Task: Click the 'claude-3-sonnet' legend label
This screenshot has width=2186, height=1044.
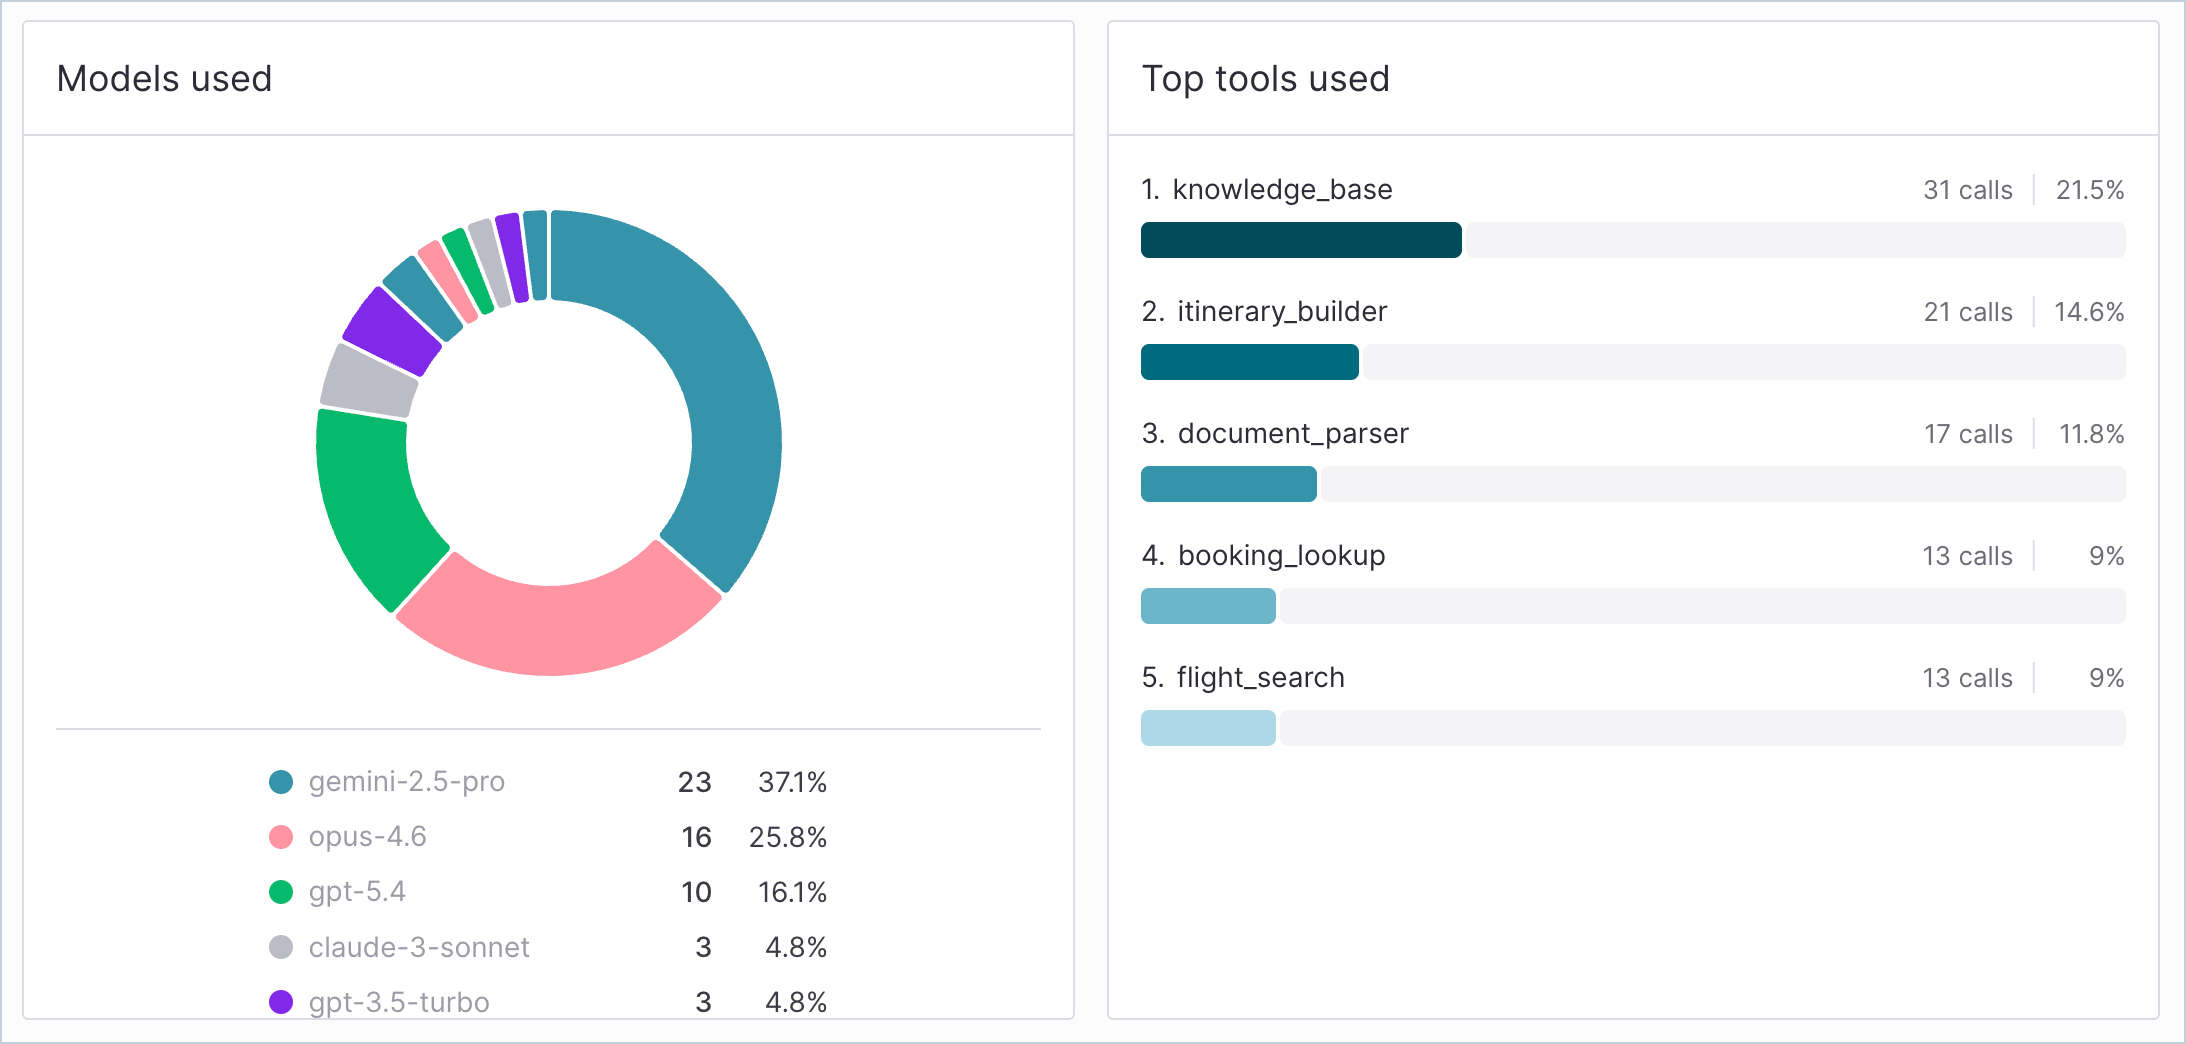Action: [x=419, y=947]
